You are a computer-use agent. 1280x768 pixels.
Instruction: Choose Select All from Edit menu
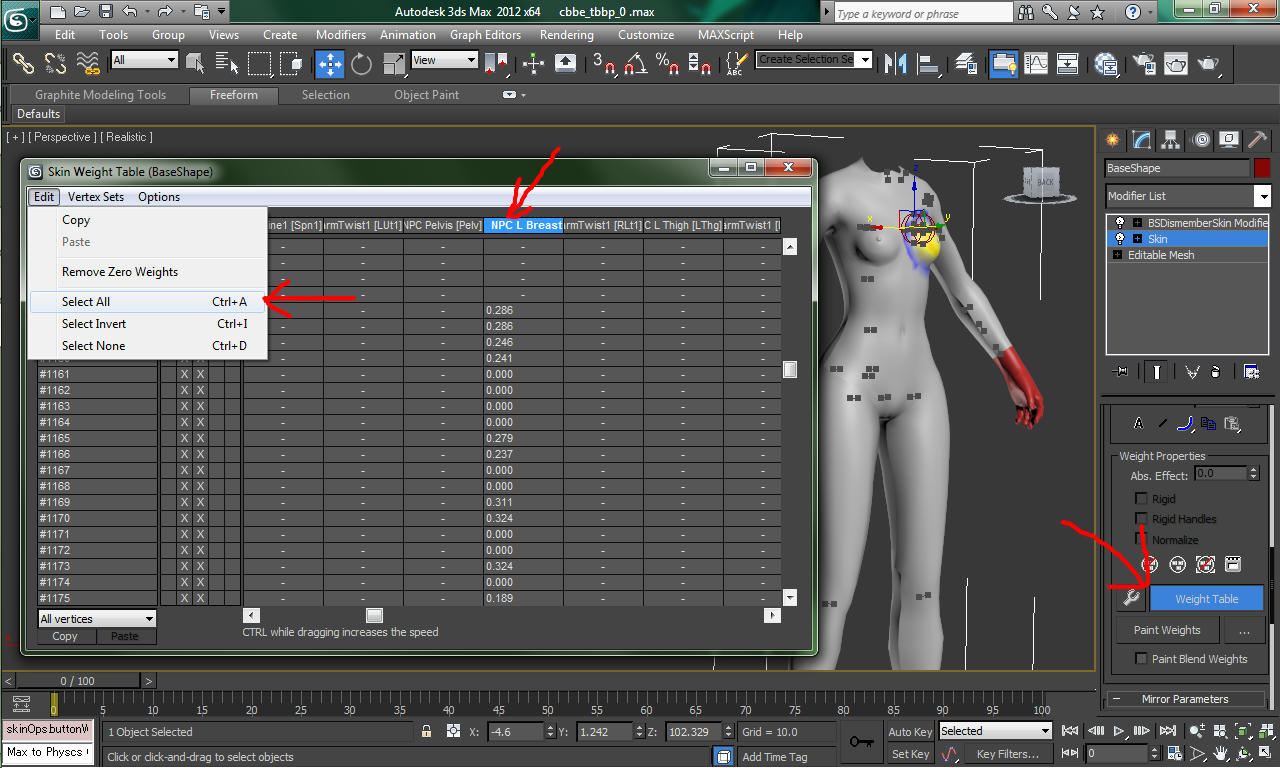[x=148, y=301]
